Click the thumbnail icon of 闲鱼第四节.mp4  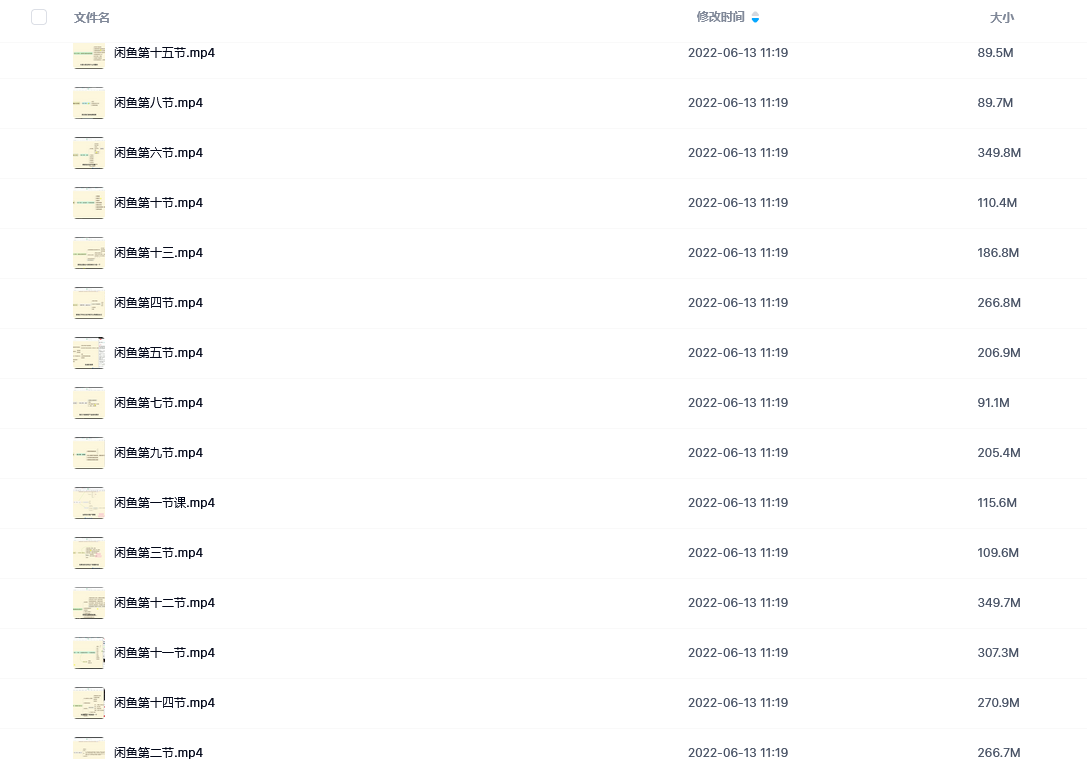click(89, 303)
